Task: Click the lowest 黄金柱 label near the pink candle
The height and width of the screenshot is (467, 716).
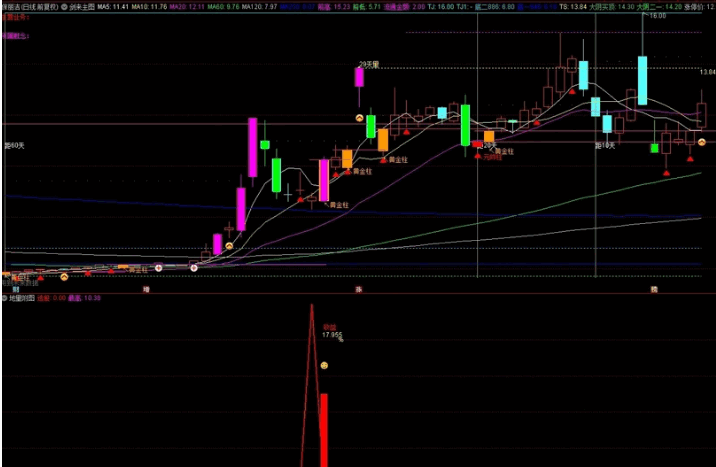Action: tap(339, 205)
